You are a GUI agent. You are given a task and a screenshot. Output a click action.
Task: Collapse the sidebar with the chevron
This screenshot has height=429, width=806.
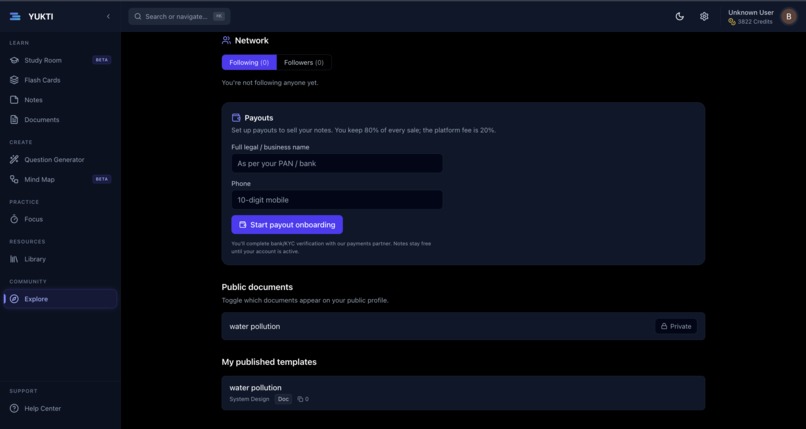(x=108, y=16)
